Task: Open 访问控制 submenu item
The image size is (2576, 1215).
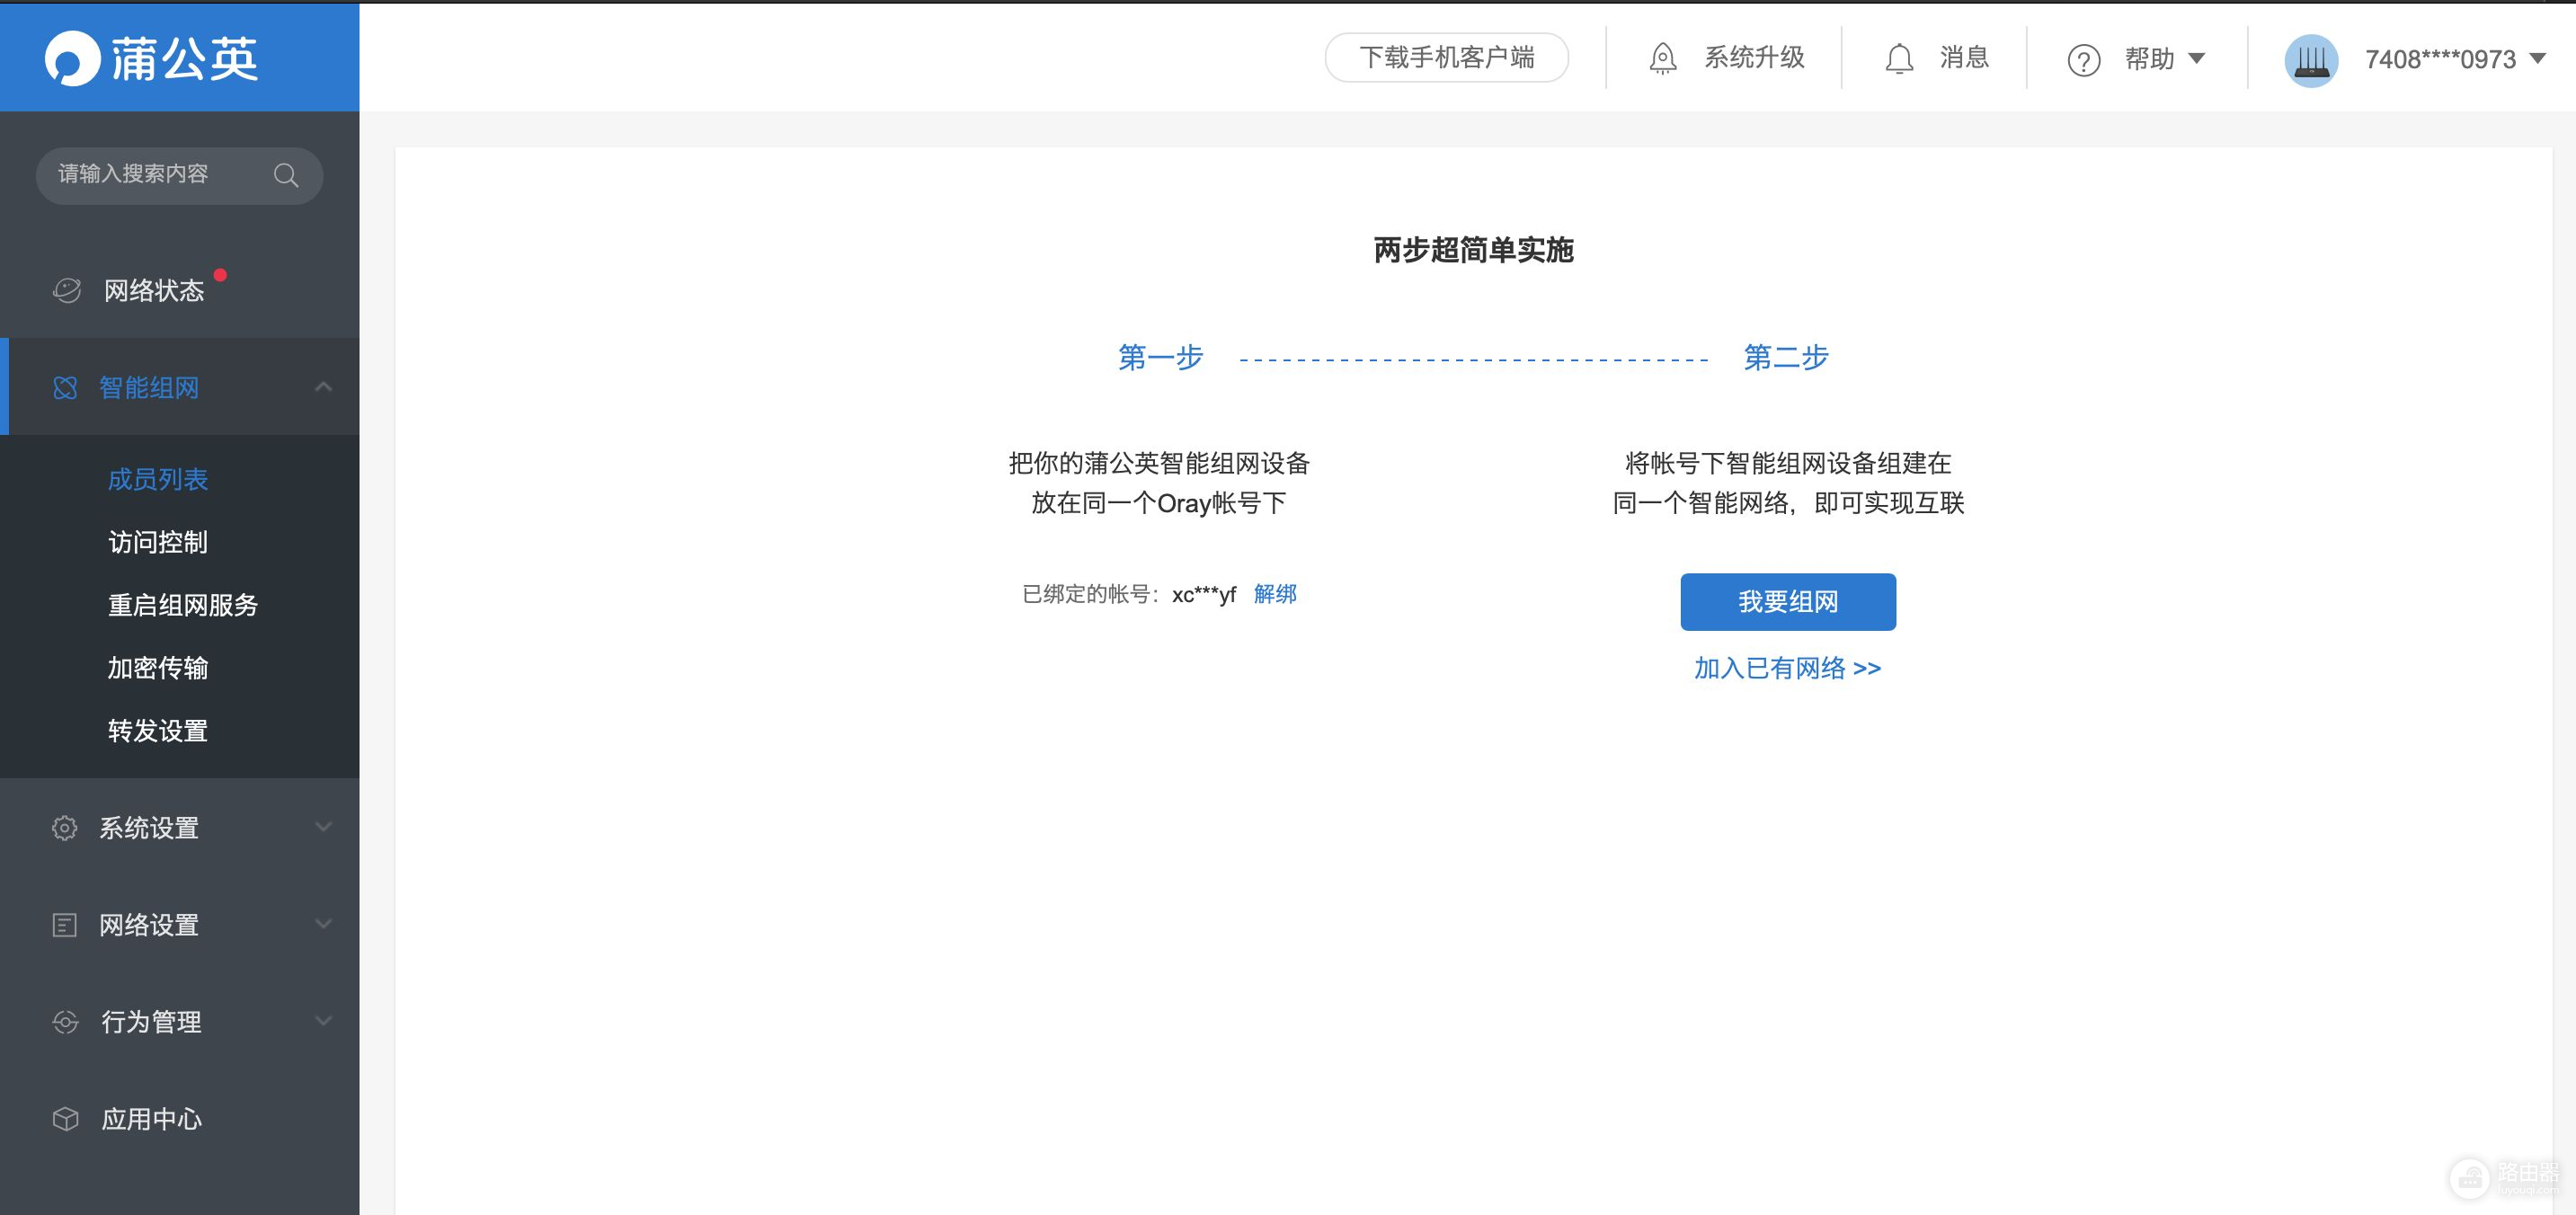Action: pyautogui.click(x=158, y=542)
